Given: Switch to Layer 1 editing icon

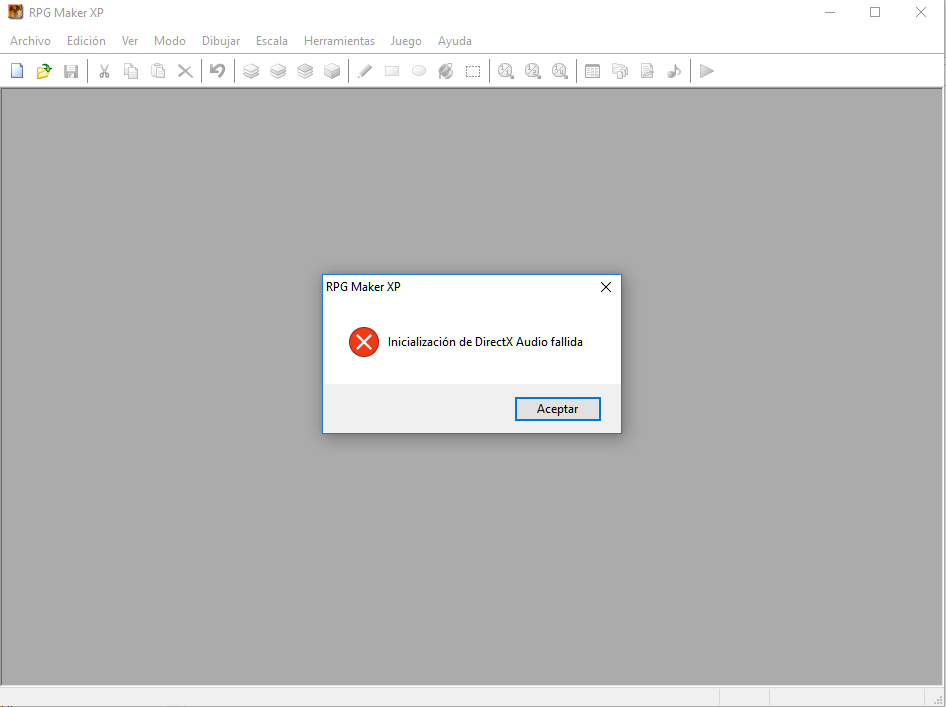Looking at the screenshot, I should coord(251,71).
